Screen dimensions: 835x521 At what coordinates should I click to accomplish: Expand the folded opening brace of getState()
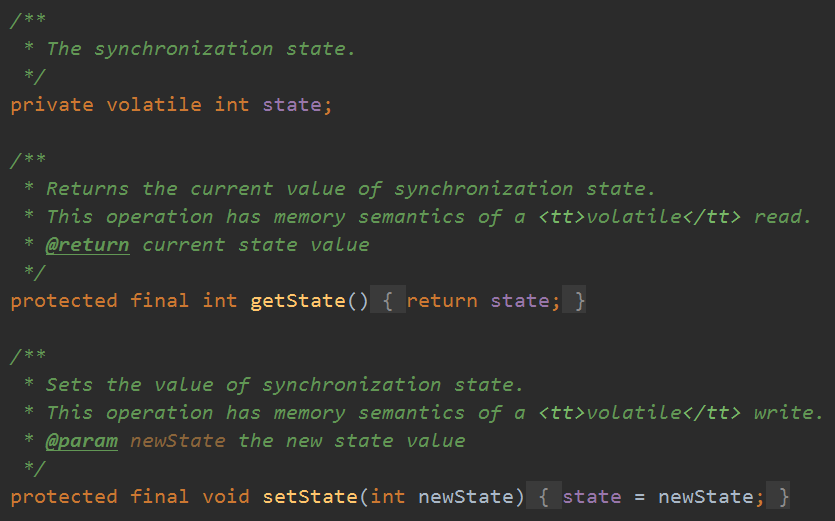388,300
